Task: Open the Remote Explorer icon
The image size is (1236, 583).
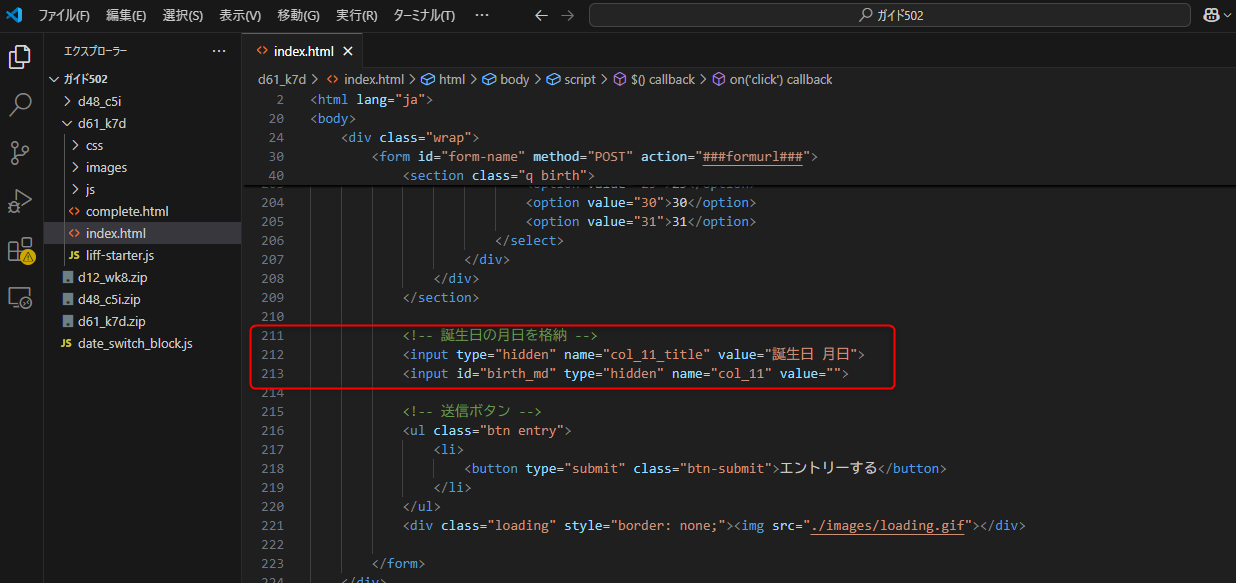Action: coord(20,297)
